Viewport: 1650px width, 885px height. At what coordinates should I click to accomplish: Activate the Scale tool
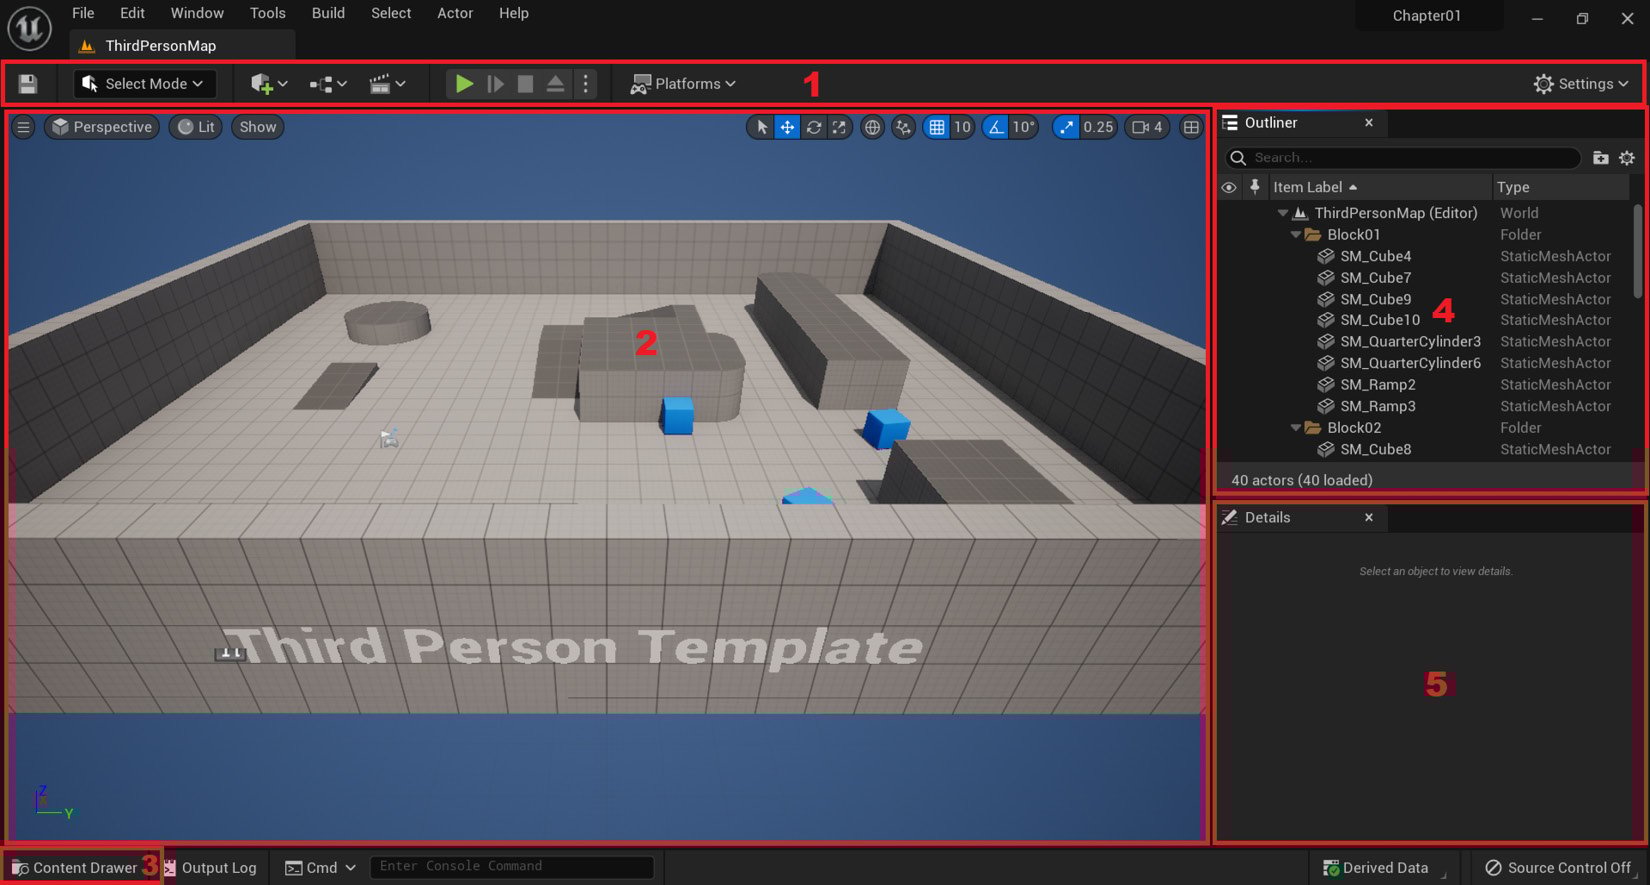(x=840, y=127)
